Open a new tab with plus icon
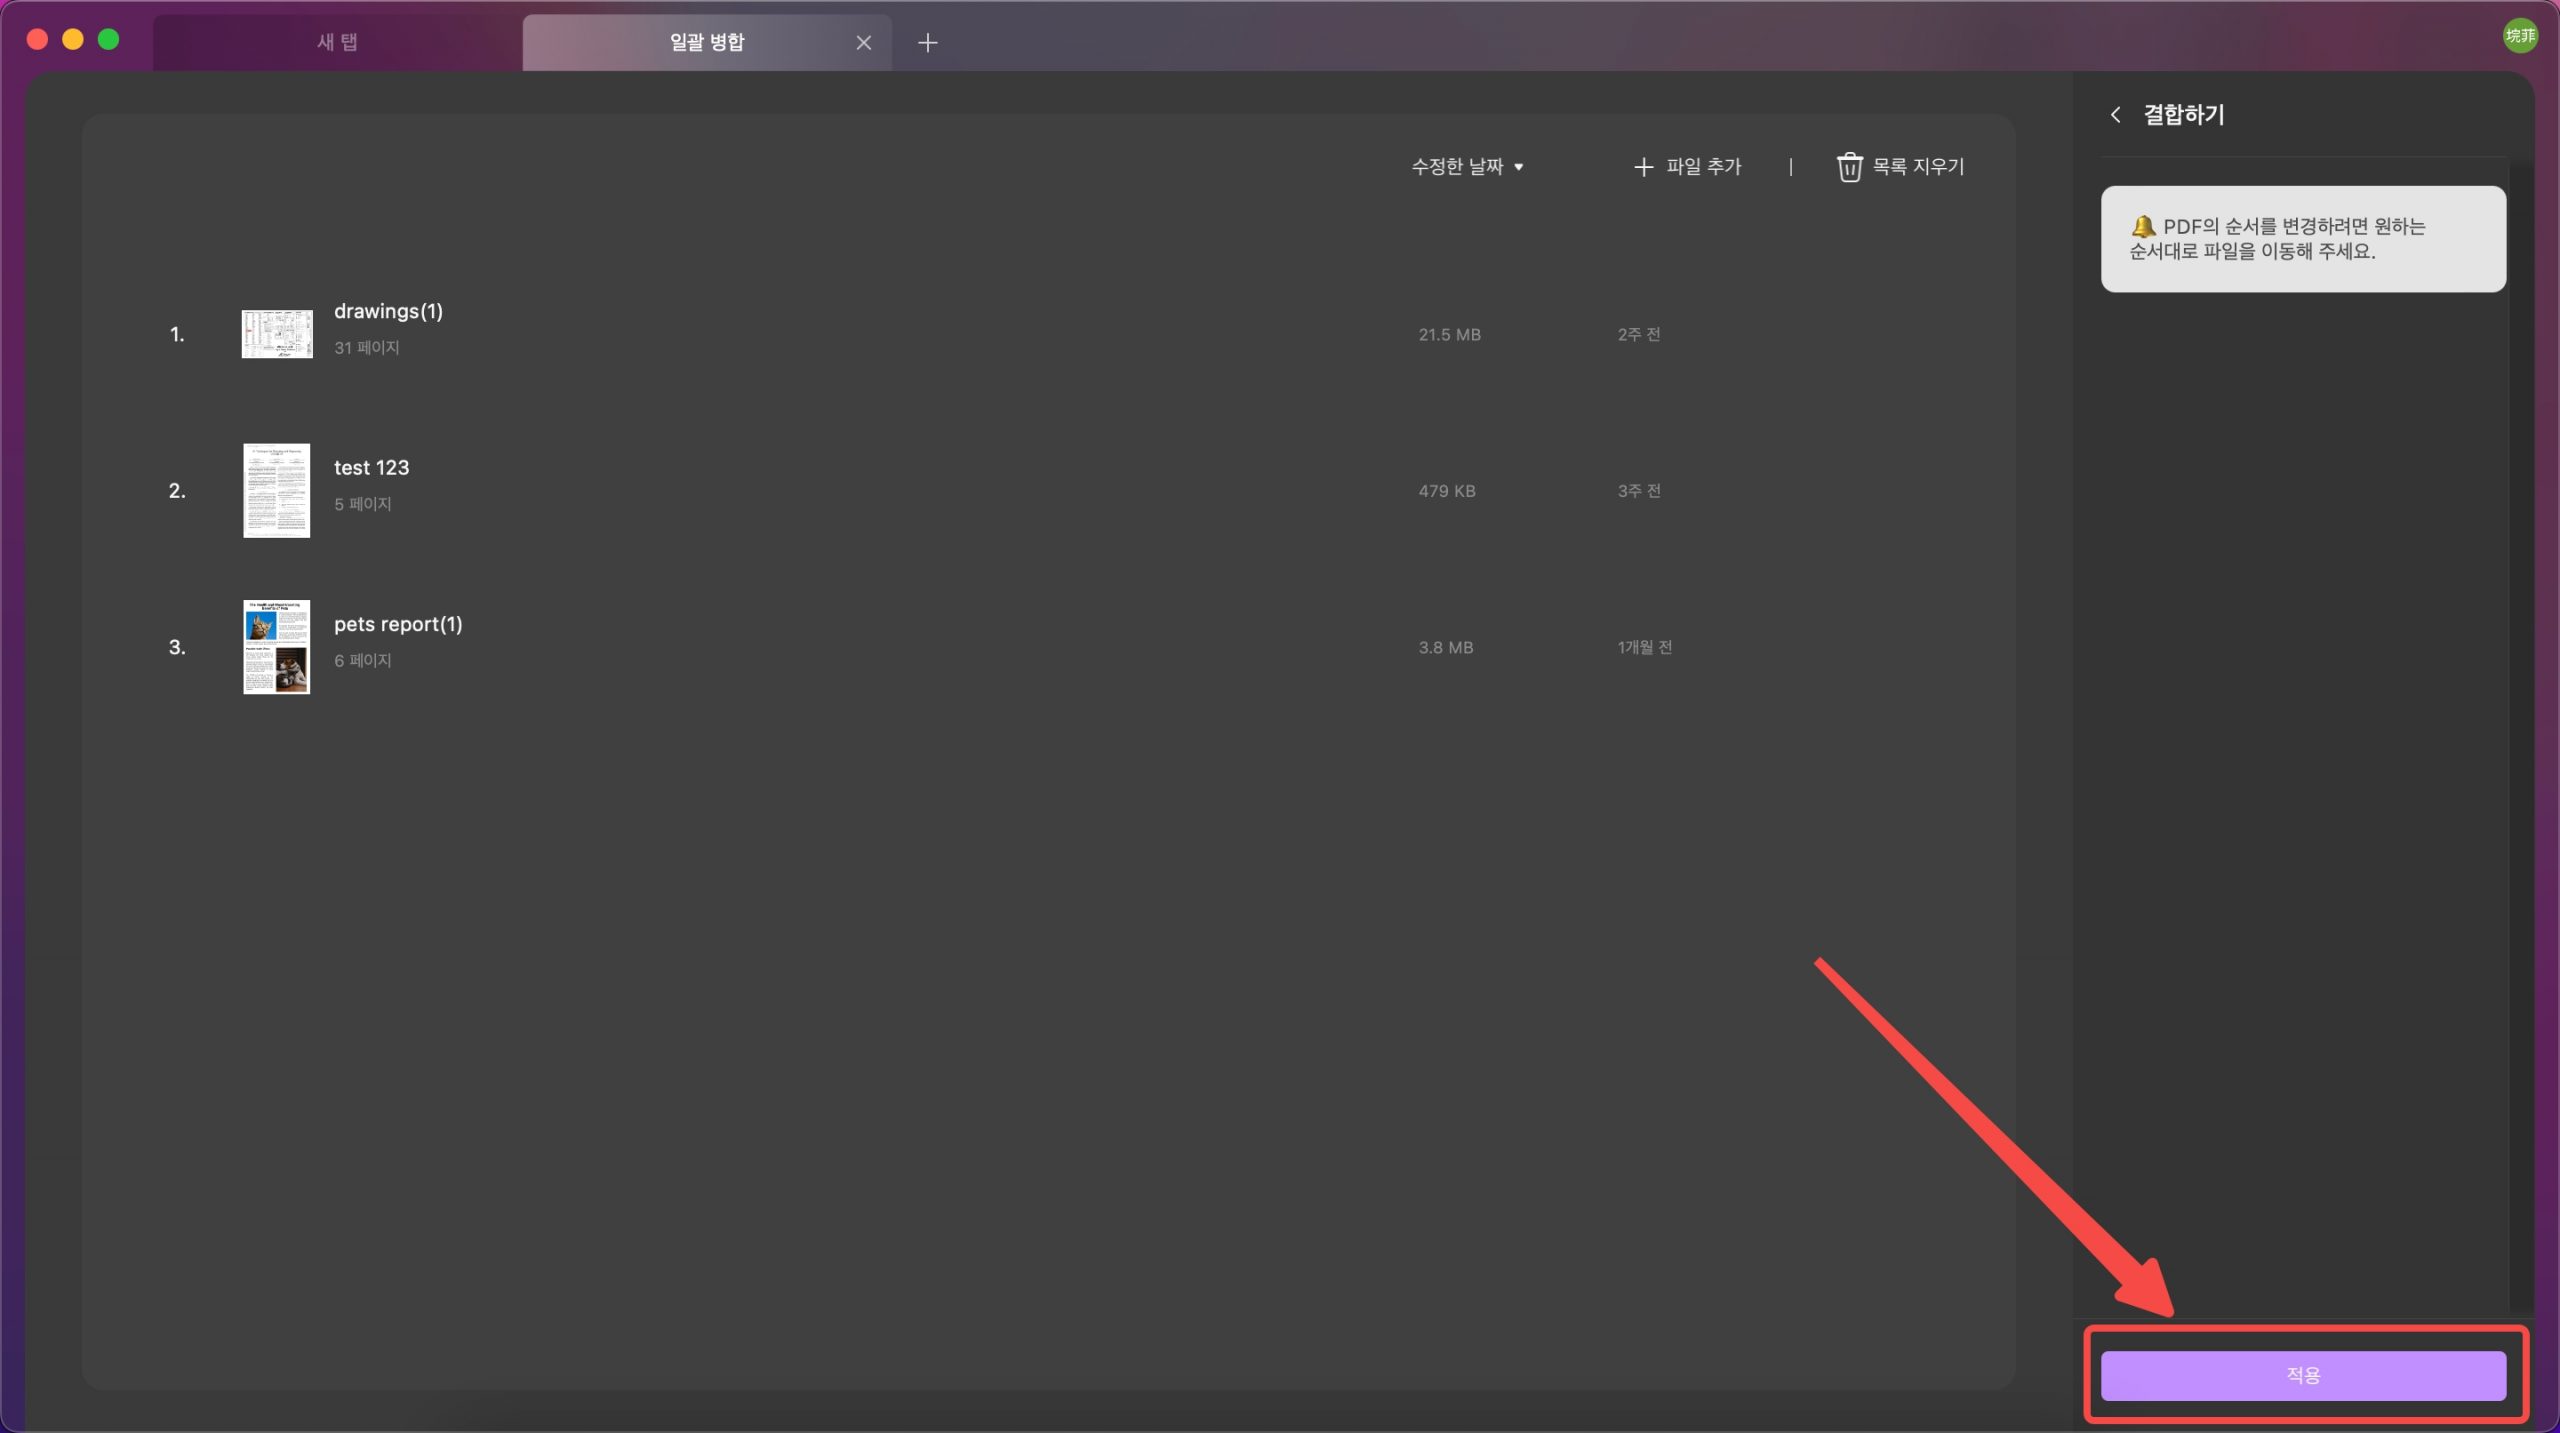 (x=927, y=42)
